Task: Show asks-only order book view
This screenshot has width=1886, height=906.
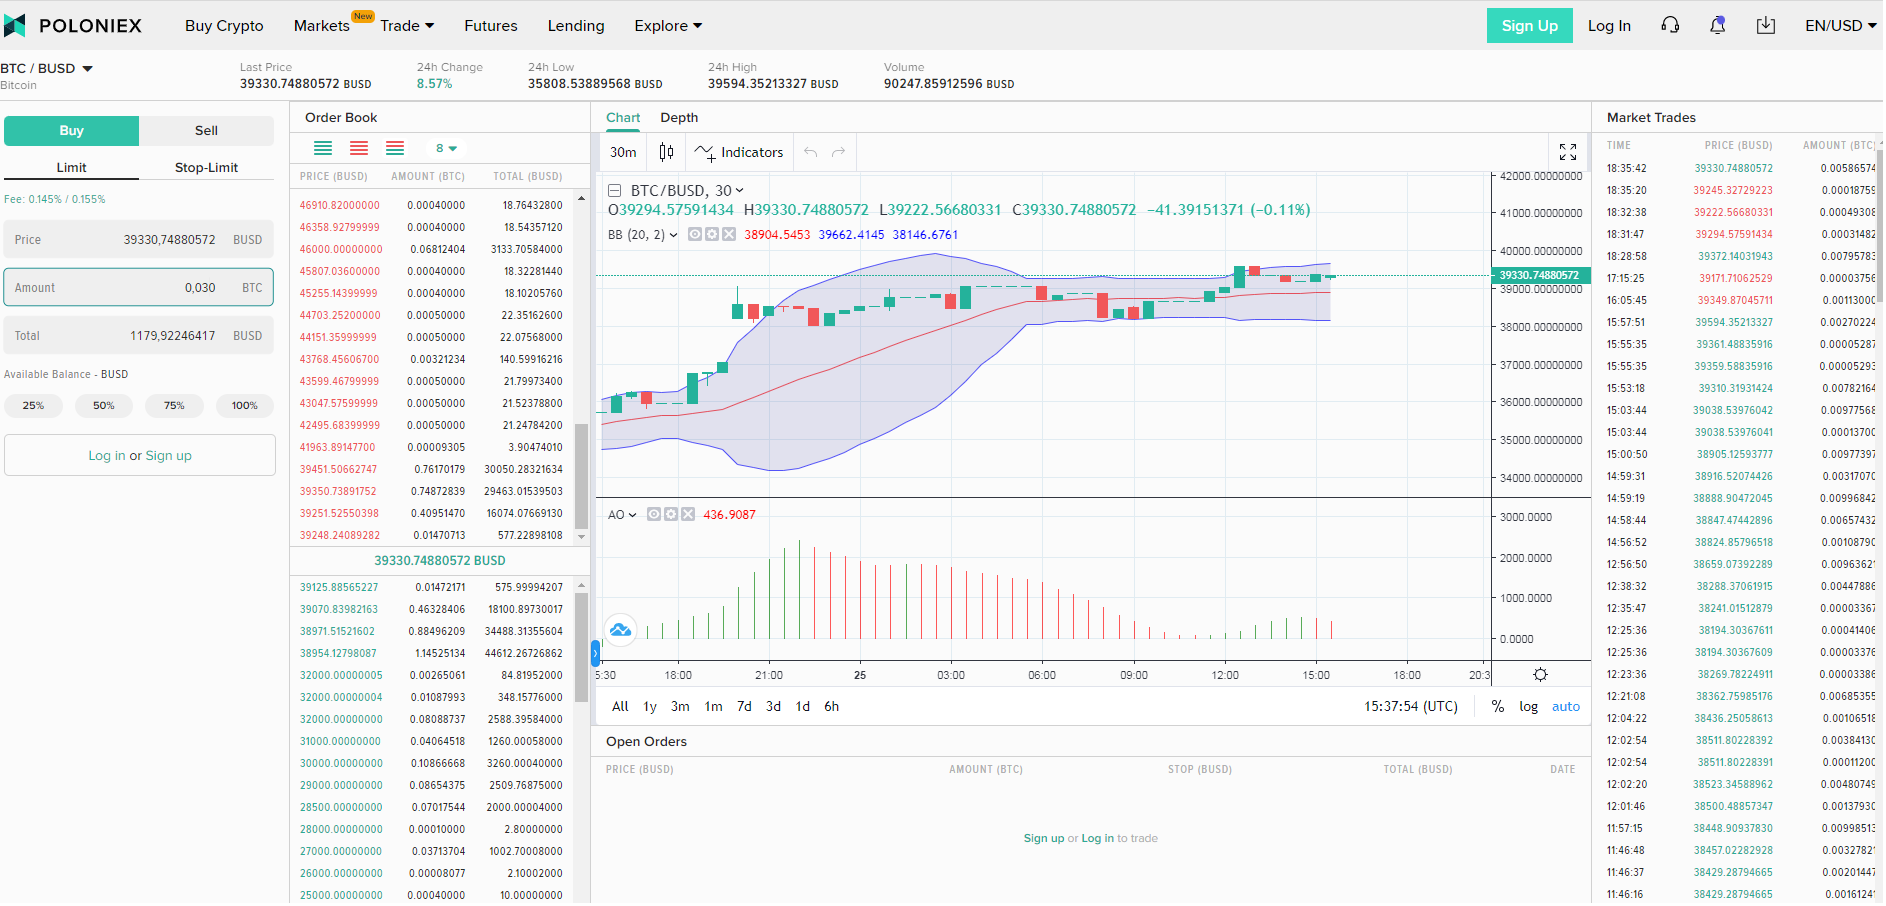Action: 359,148
